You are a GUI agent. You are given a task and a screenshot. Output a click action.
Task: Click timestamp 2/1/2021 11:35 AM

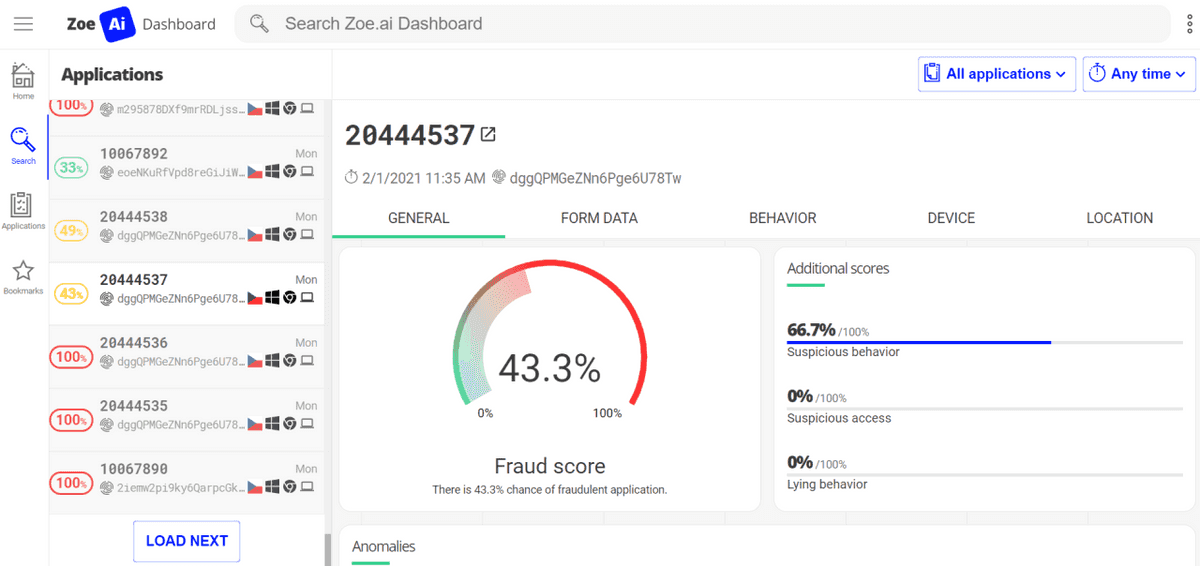coord(424,178)
